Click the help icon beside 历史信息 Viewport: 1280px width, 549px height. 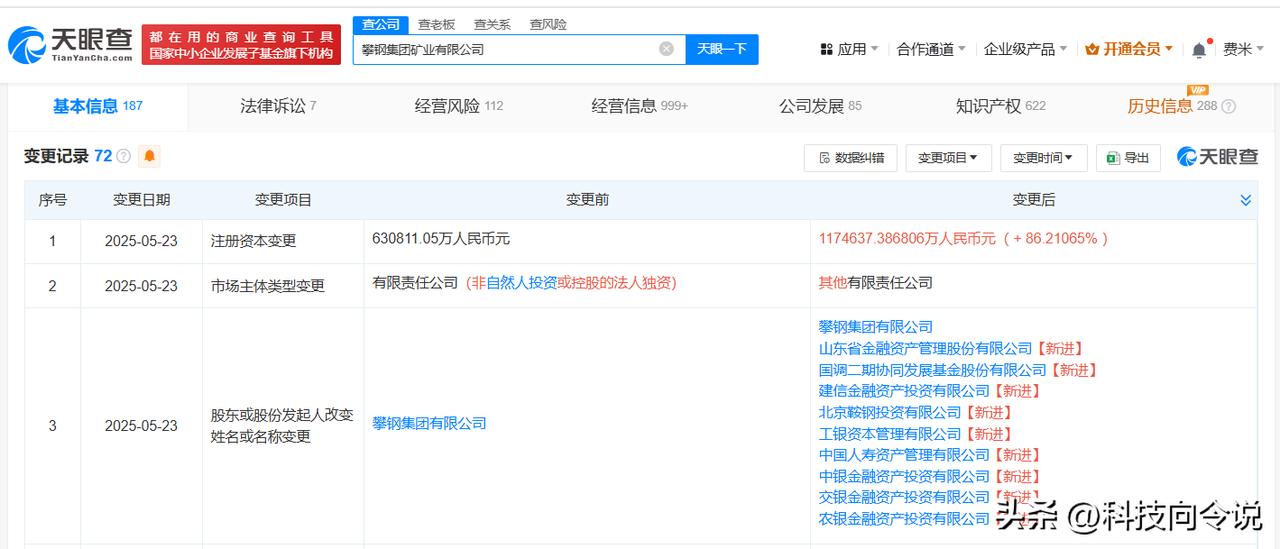pyautogui.click(x=1229, y=106)
